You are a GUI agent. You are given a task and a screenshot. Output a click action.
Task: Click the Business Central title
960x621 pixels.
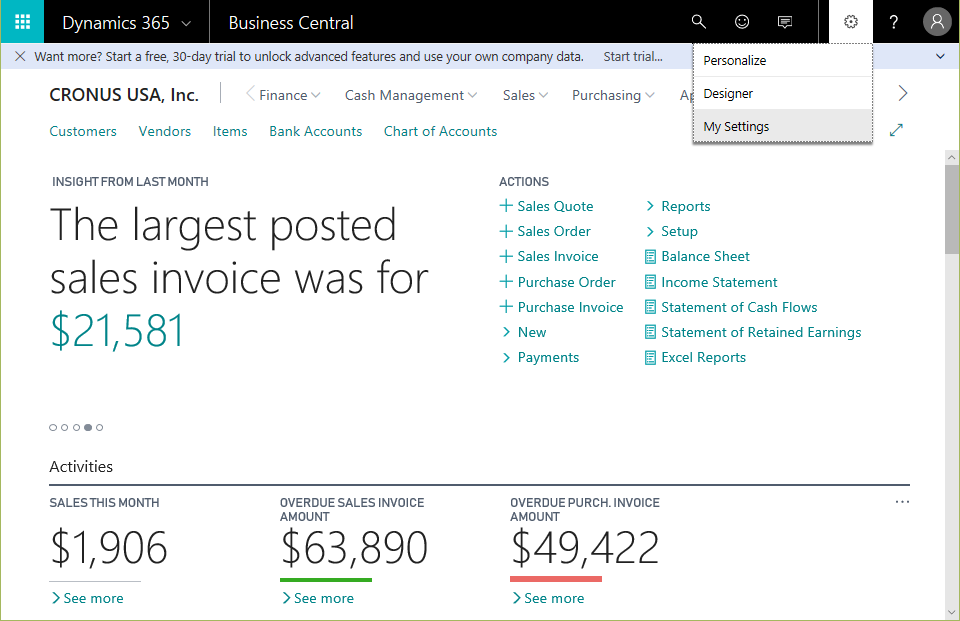[291, 23]
